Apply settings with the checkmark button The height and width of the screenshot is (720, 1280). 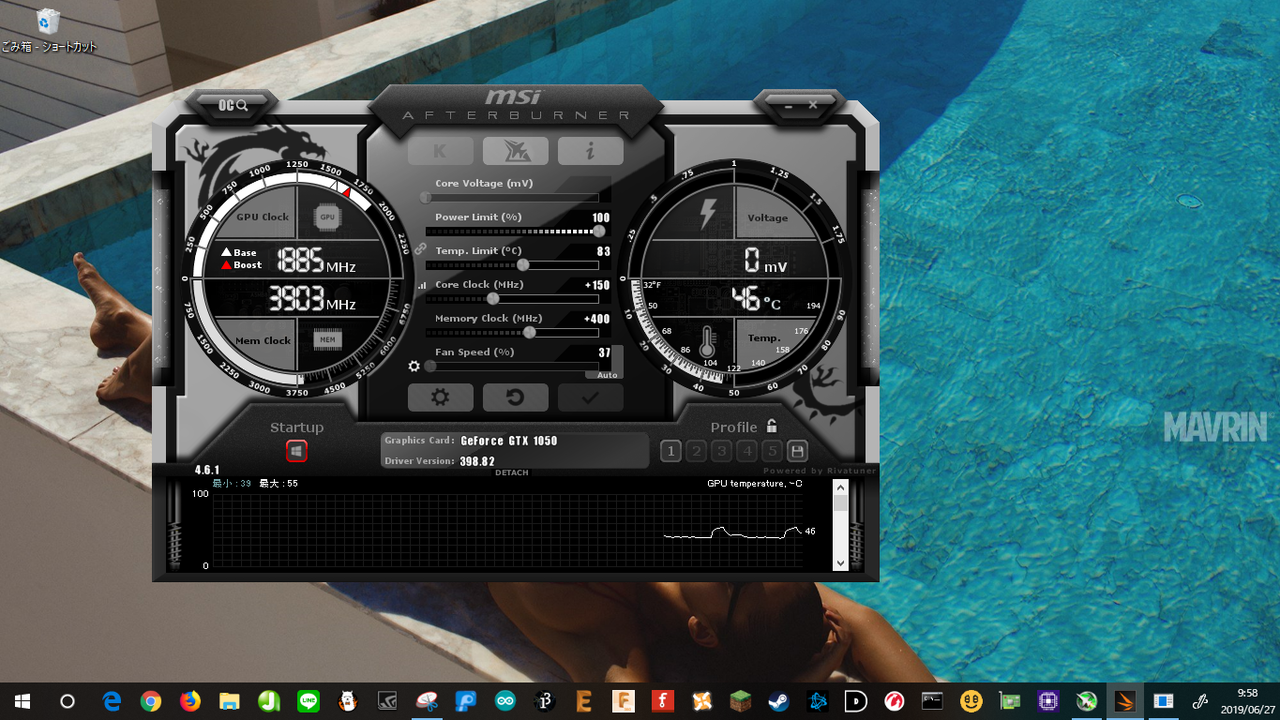coord(590,397)
